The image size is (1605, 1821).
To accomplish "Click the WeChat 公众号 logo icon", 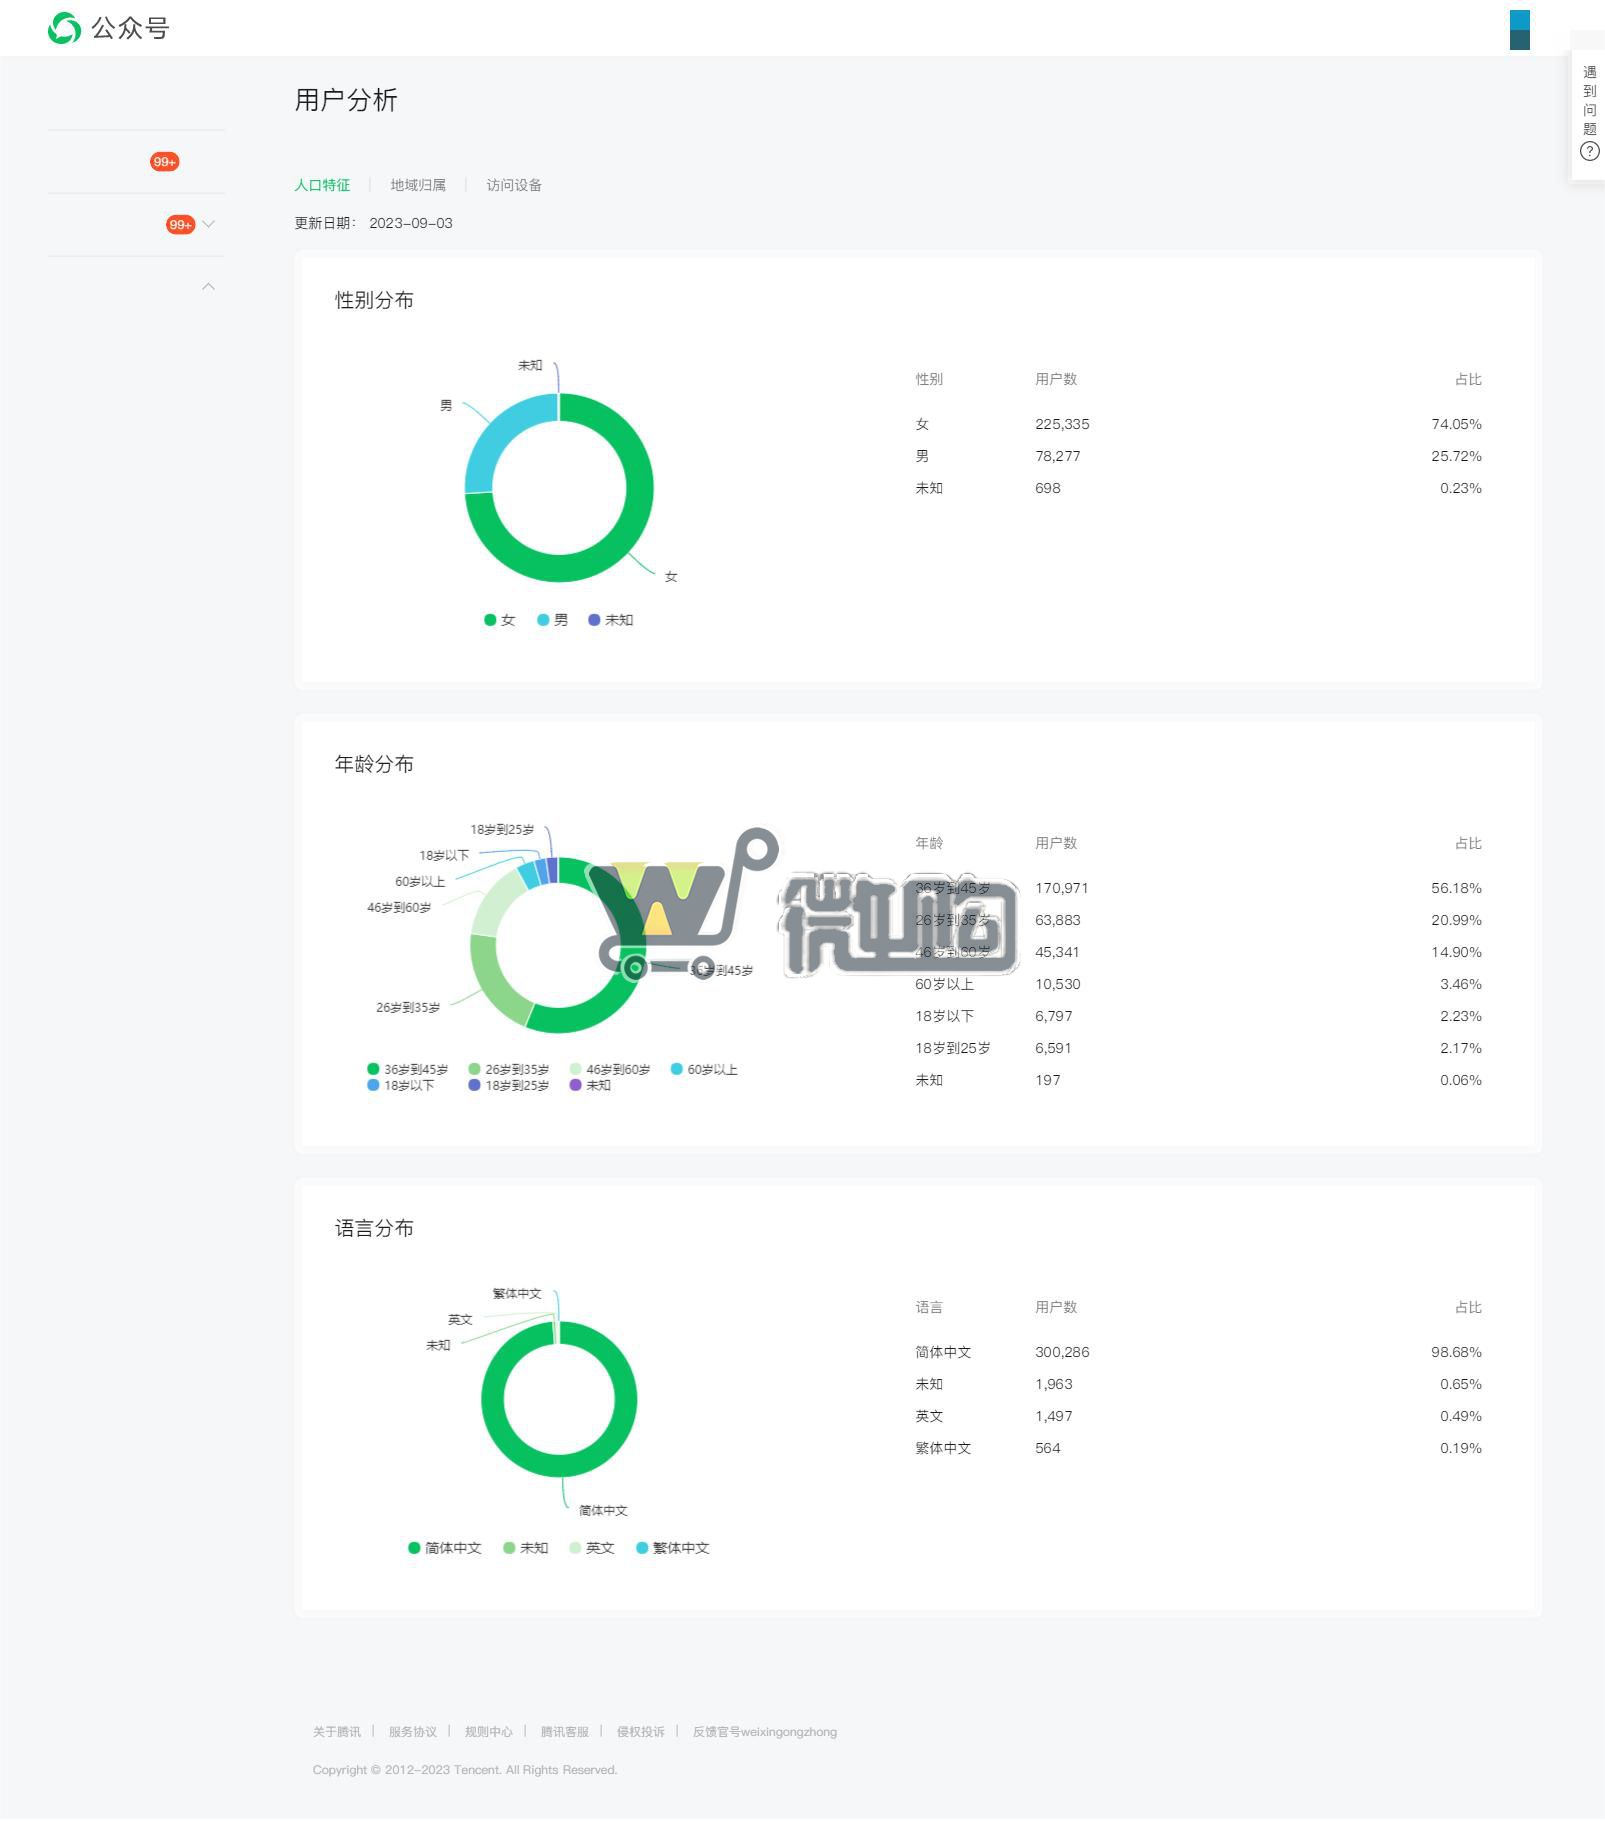I will [64, 28].
